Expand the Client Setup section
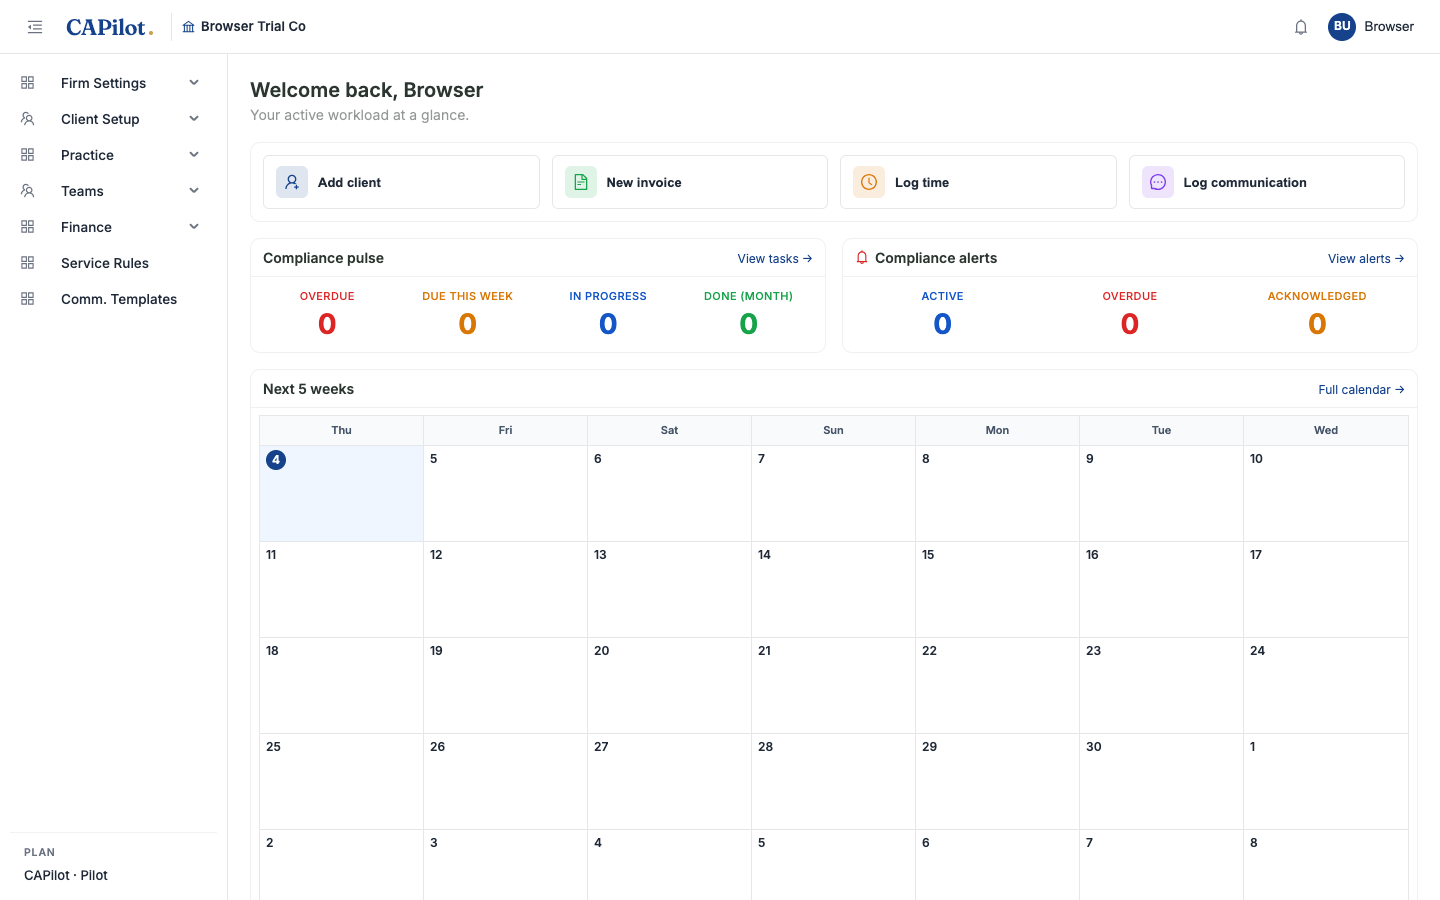Screen dimensions: 1440x900 point(110,119)
